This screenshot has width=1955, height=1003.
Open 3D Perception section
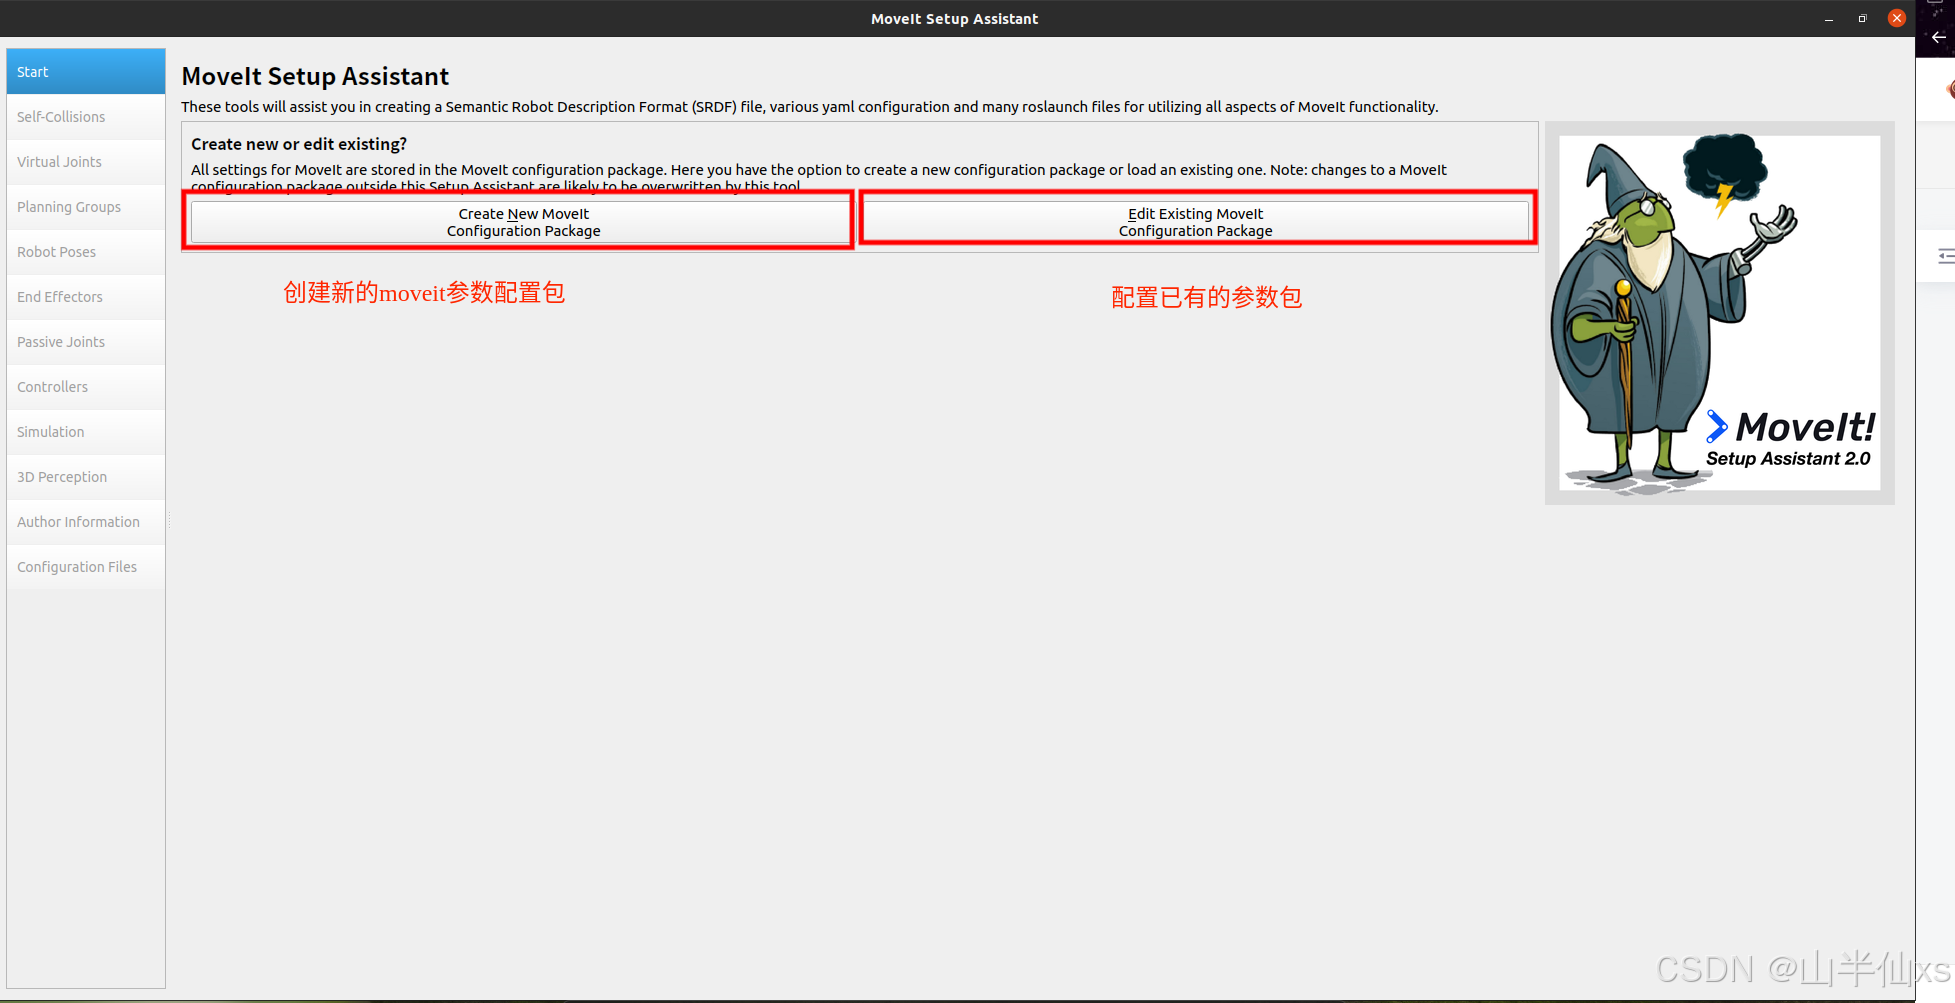tap(86, 477)
